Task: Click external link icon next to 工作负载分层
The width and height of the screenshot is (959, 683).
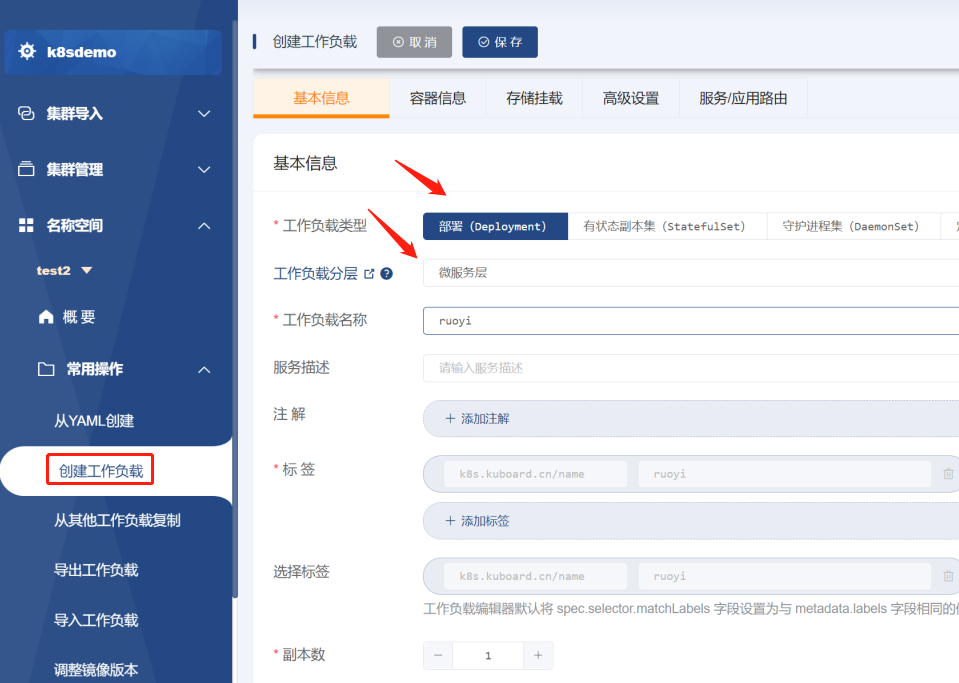Action: click(x=369, y=274)
